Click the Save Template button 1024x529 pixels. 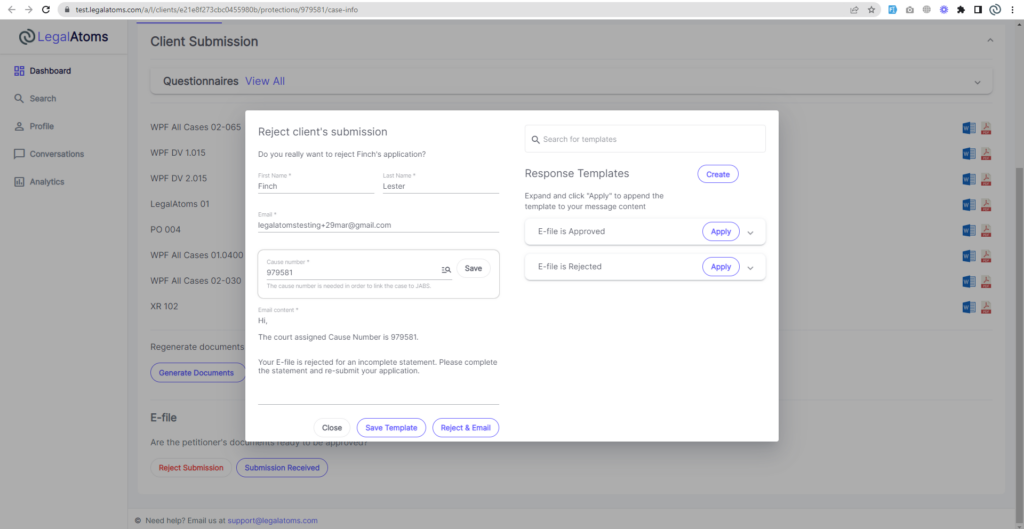point(391,427)
